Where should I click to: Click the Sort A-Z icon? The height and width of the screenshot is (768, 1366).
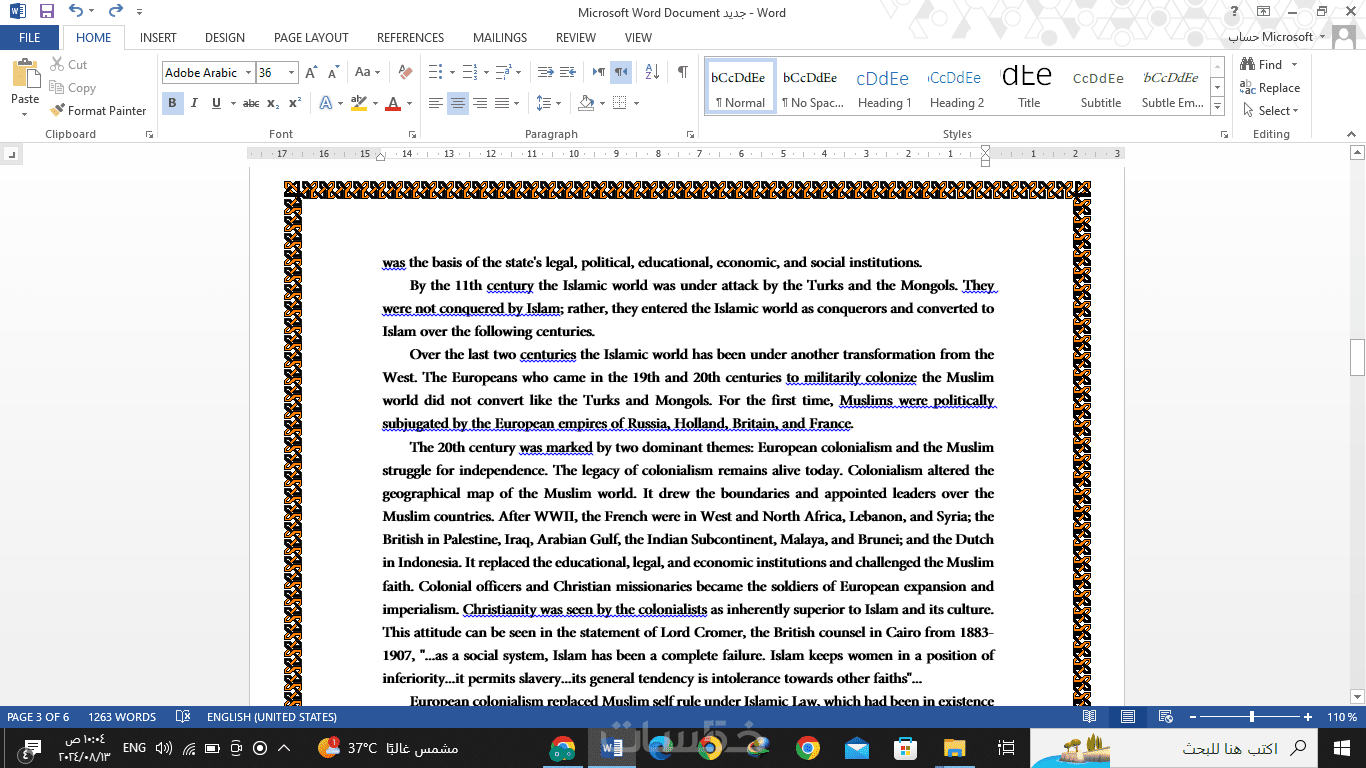click(652, 72)
